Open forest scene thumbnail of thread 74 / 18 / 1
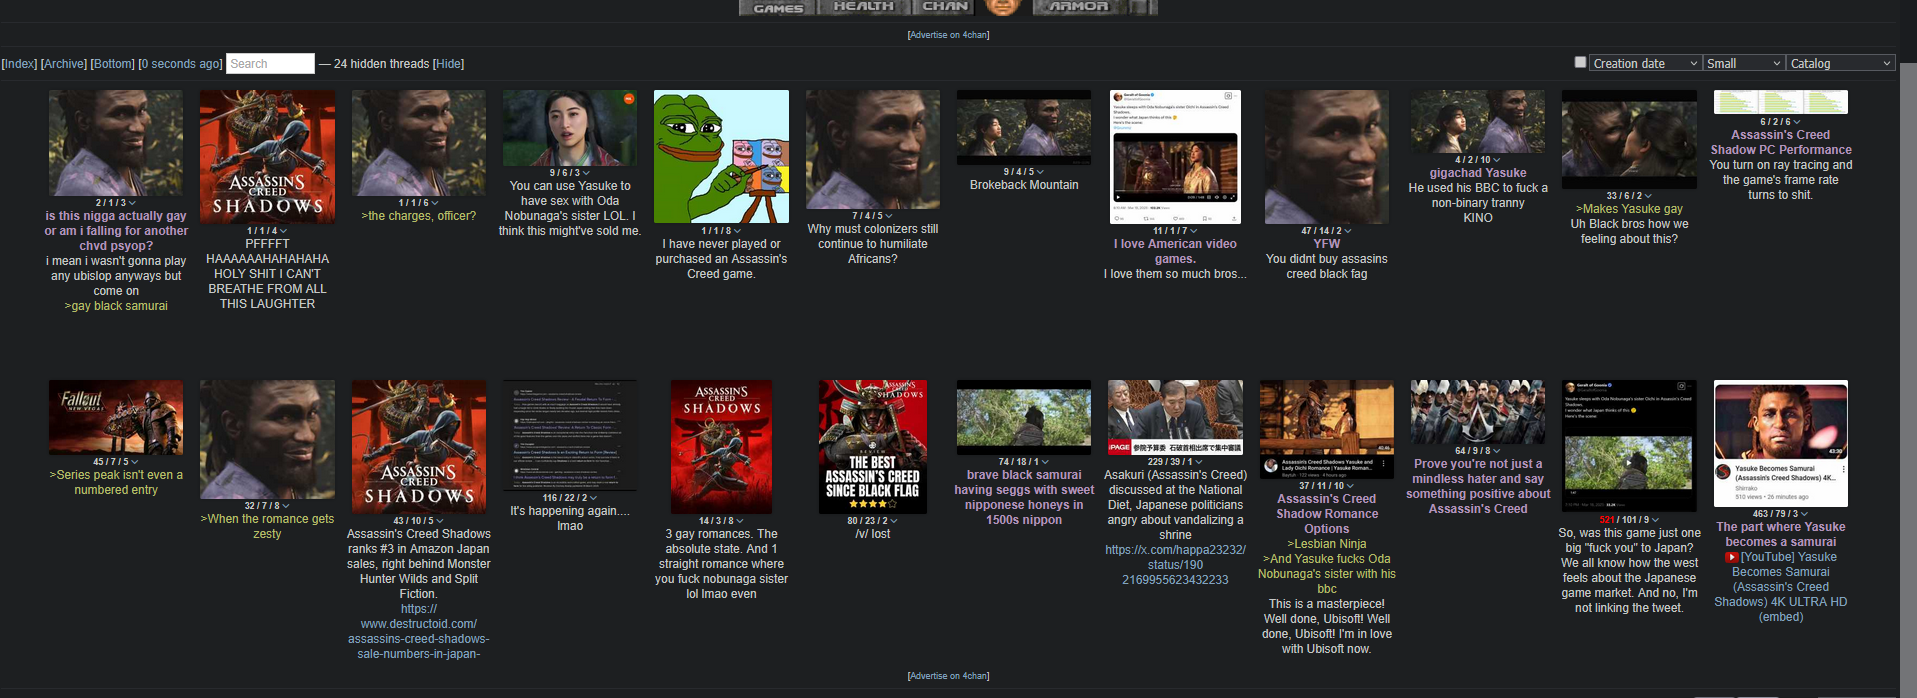Viewport: 1917px width, 698px height. 1024,417
